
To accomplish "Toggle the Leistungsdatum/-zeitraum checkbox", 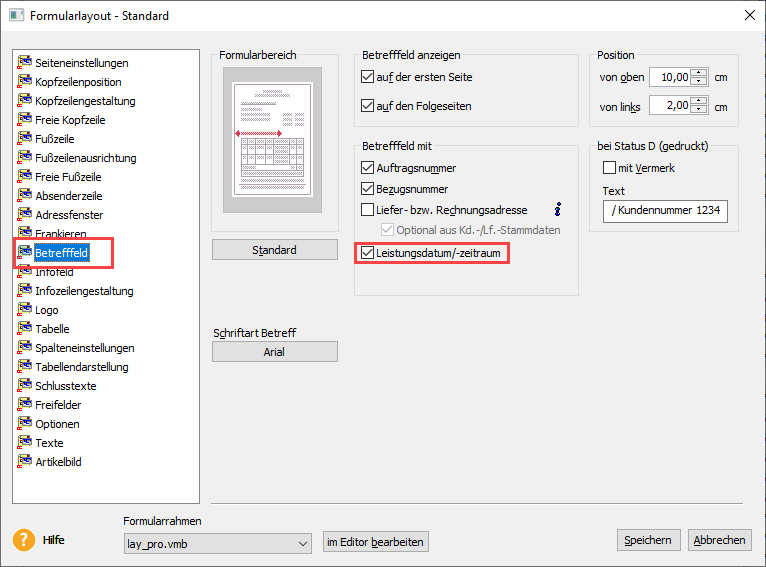I will 367,254.
